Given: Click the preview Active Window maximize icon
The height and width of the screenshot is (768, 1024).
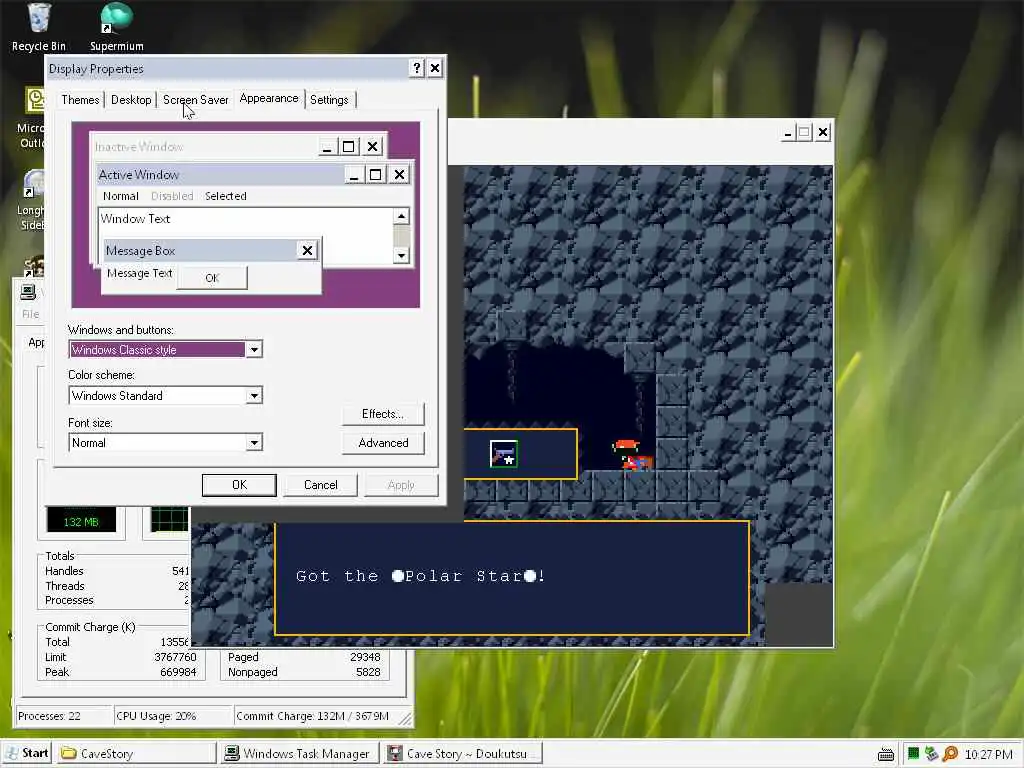Looking at the screenshot, I should click(x=376, y=174).
